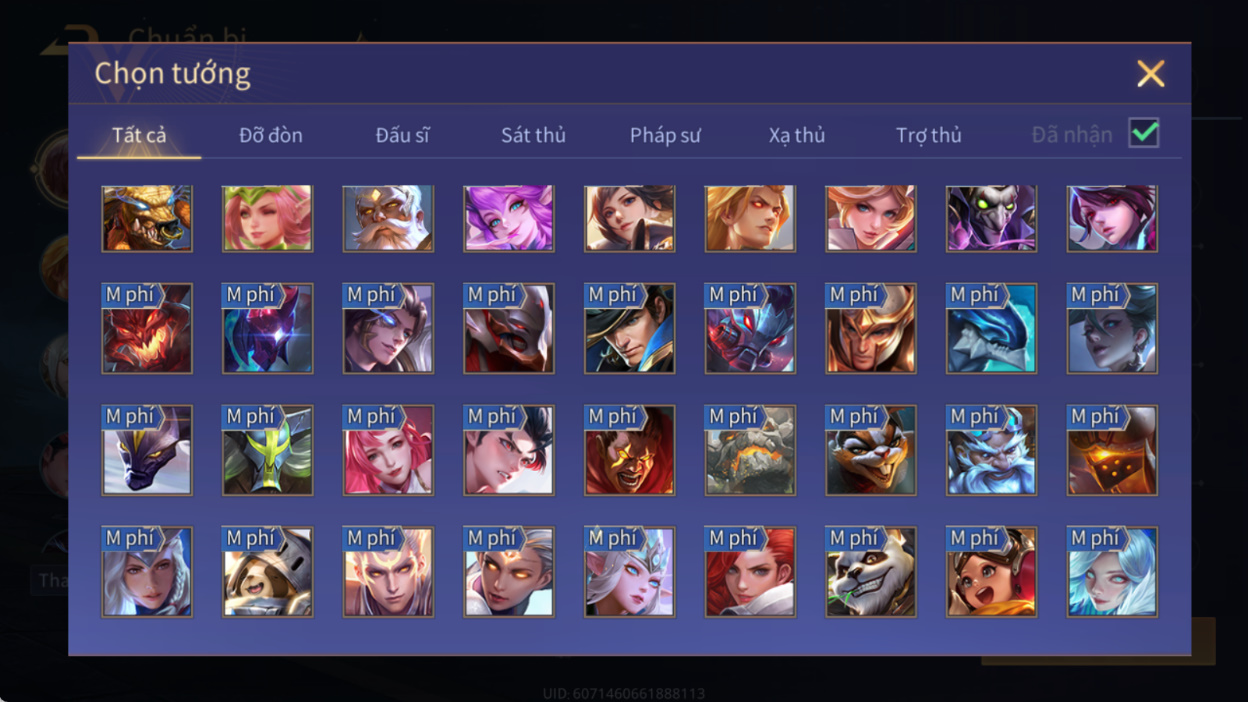Viewport: 1248px width, 702px height.
Task: Pick the hat-wearing gunslinger hero
Action: point(630,328)
